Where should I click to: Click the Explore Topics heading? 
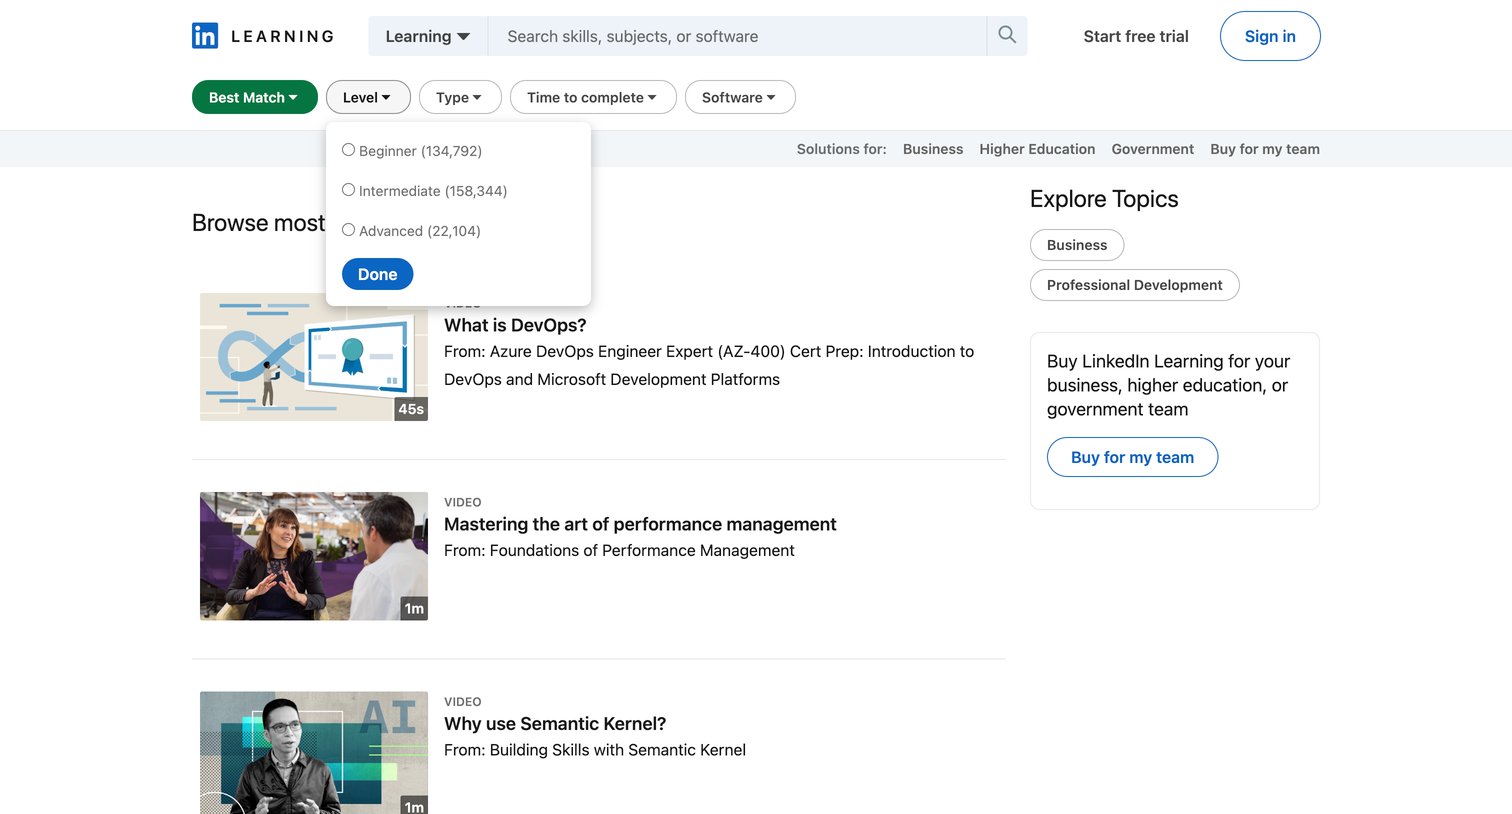pyautogui.click(x=1104, y=199)
